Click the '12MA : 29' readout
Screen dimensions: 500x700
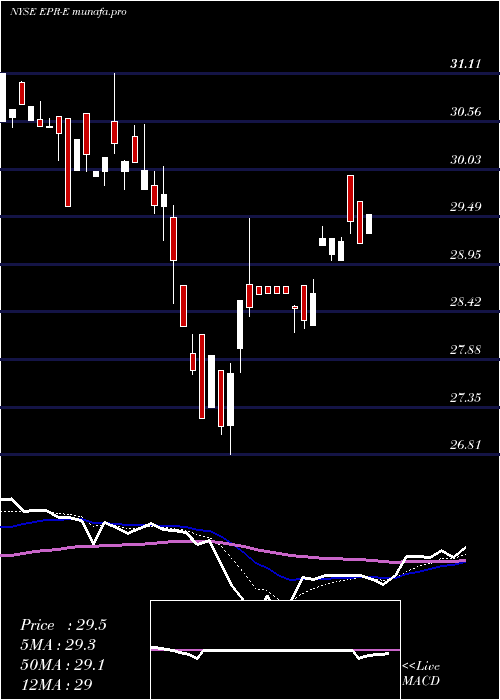point(57,685)
